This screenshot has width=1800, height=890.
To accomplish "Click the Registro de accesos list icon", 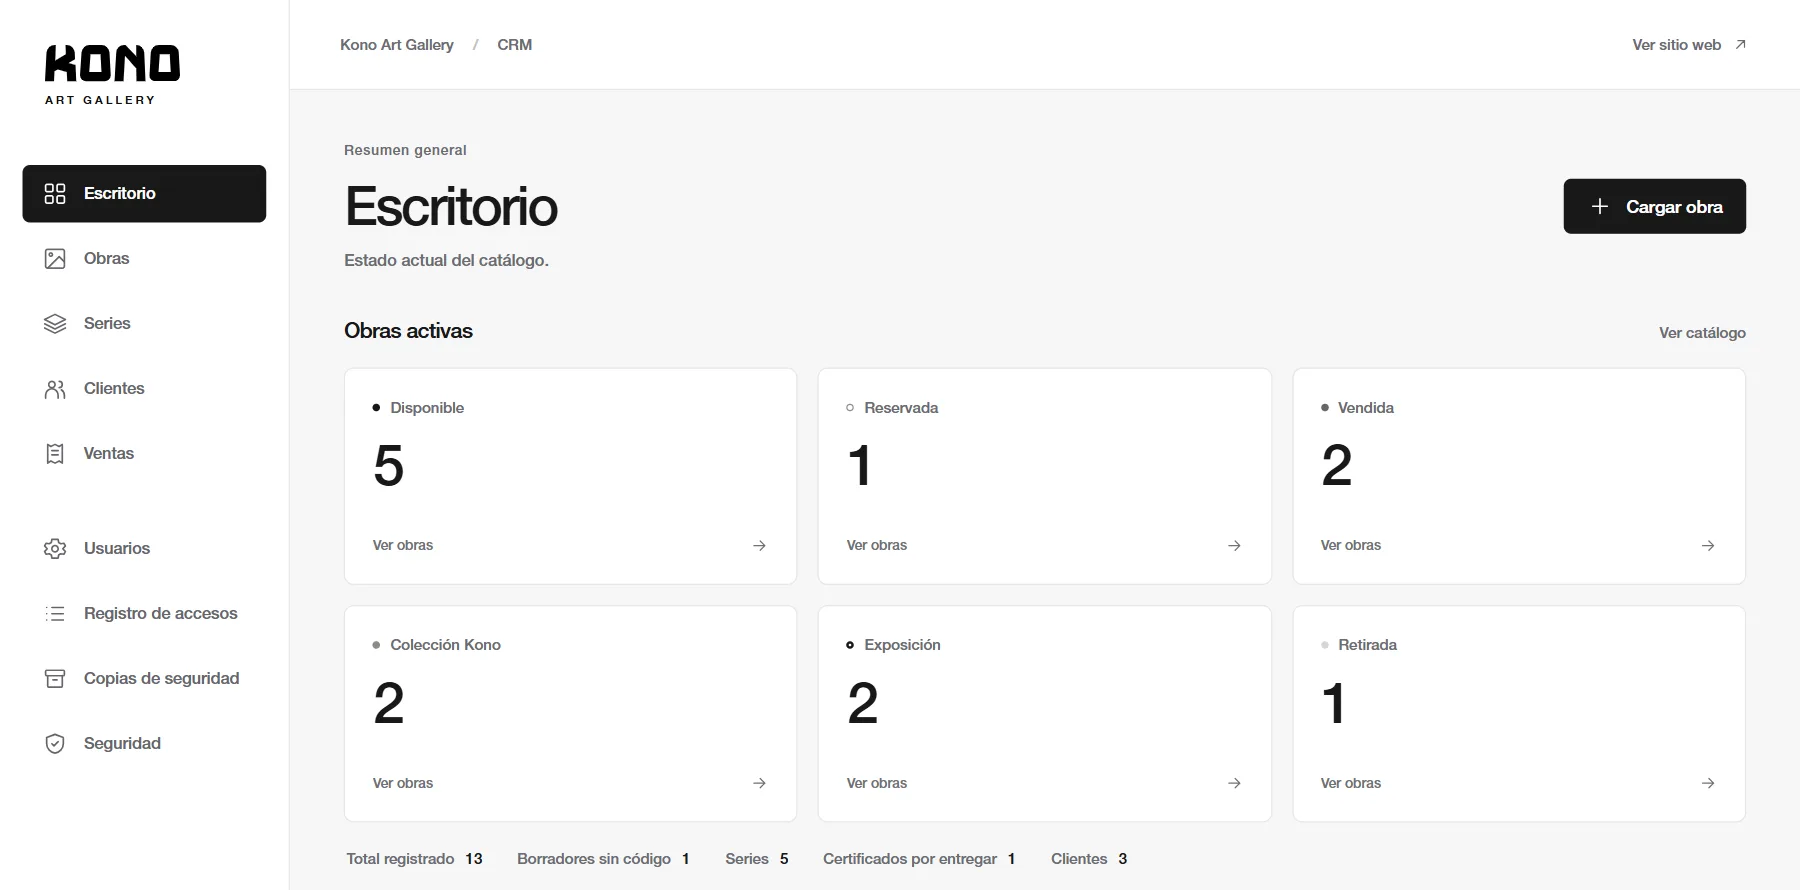I will coord(55,614).
